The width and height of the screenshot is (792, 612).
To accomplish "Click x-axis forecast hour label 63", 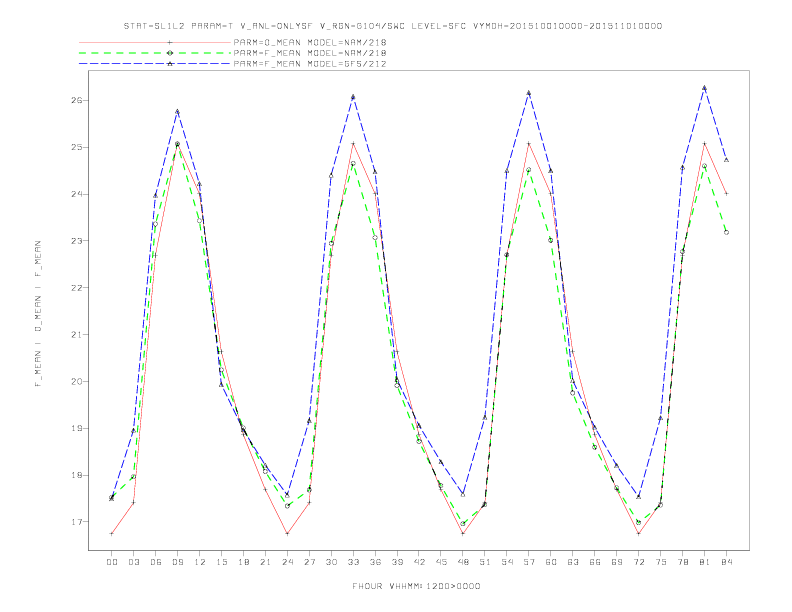I will 573,562.
